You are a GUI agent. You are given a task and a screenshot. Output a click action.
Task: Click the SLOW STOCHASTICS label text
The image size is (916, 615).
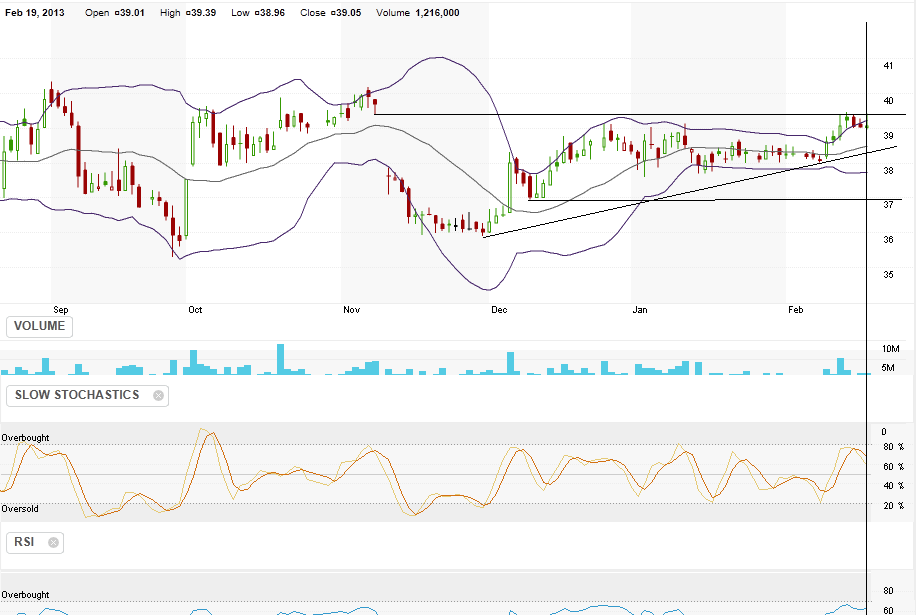77,395
